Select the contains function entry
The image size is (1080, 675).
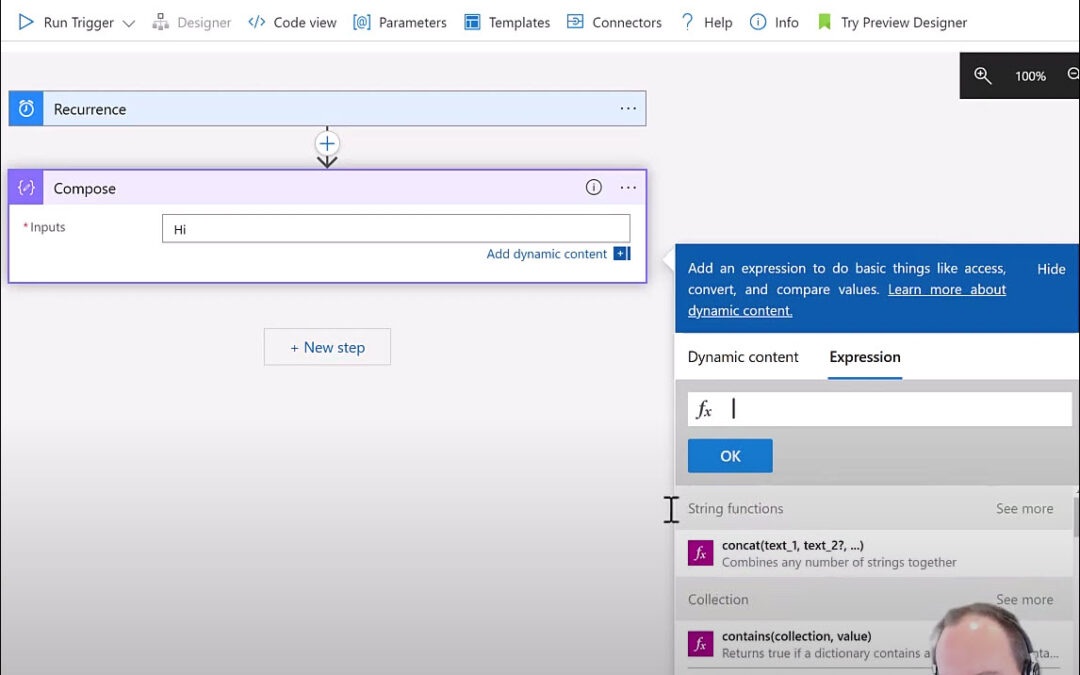tap(875, 644)
